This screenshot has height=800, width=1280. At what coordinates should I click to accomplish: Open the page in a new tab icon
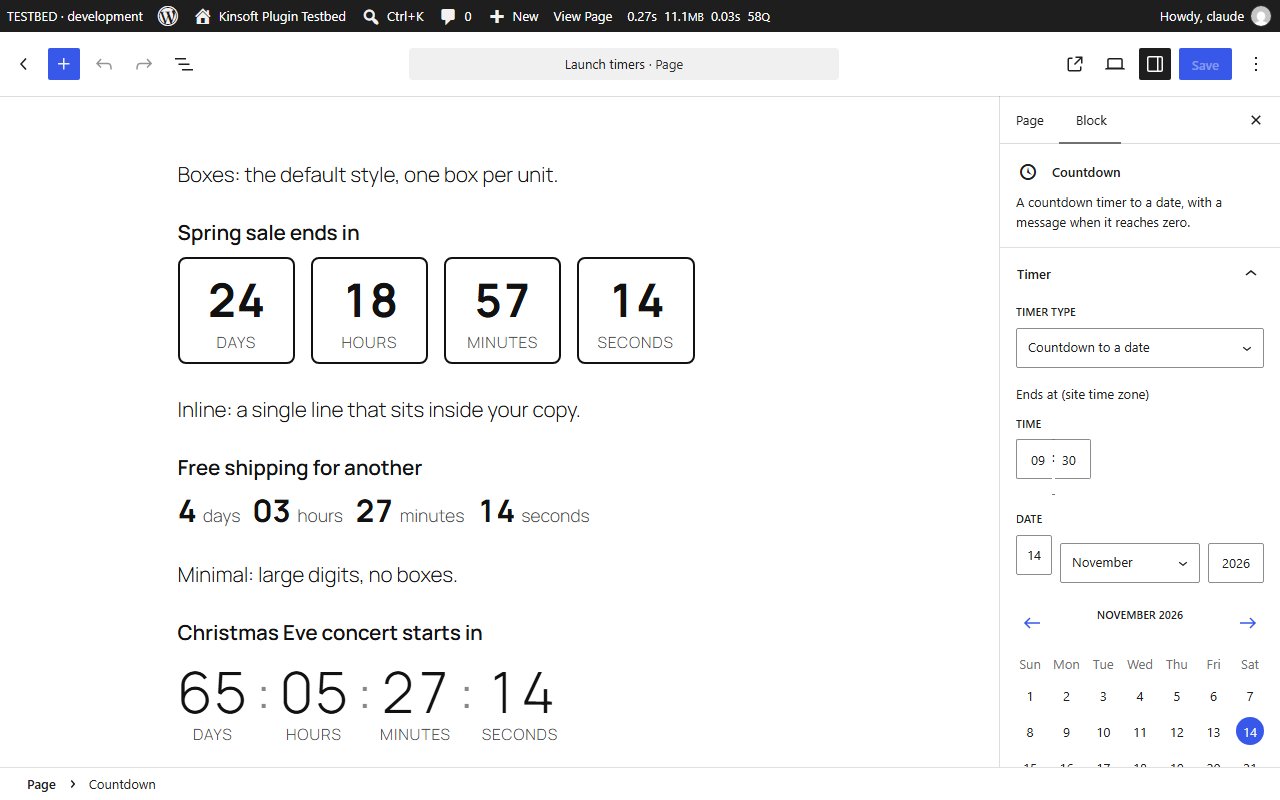point(1075,64)
